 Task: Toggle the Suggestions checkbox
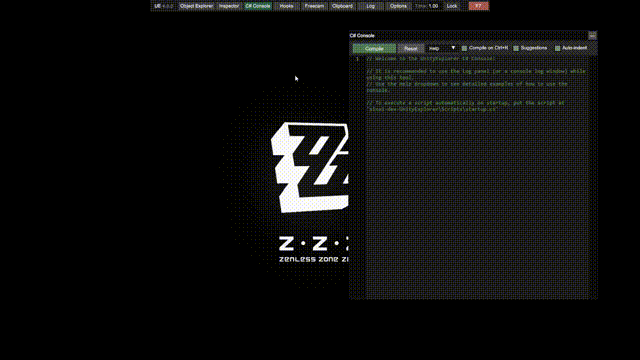coord(516,48)
